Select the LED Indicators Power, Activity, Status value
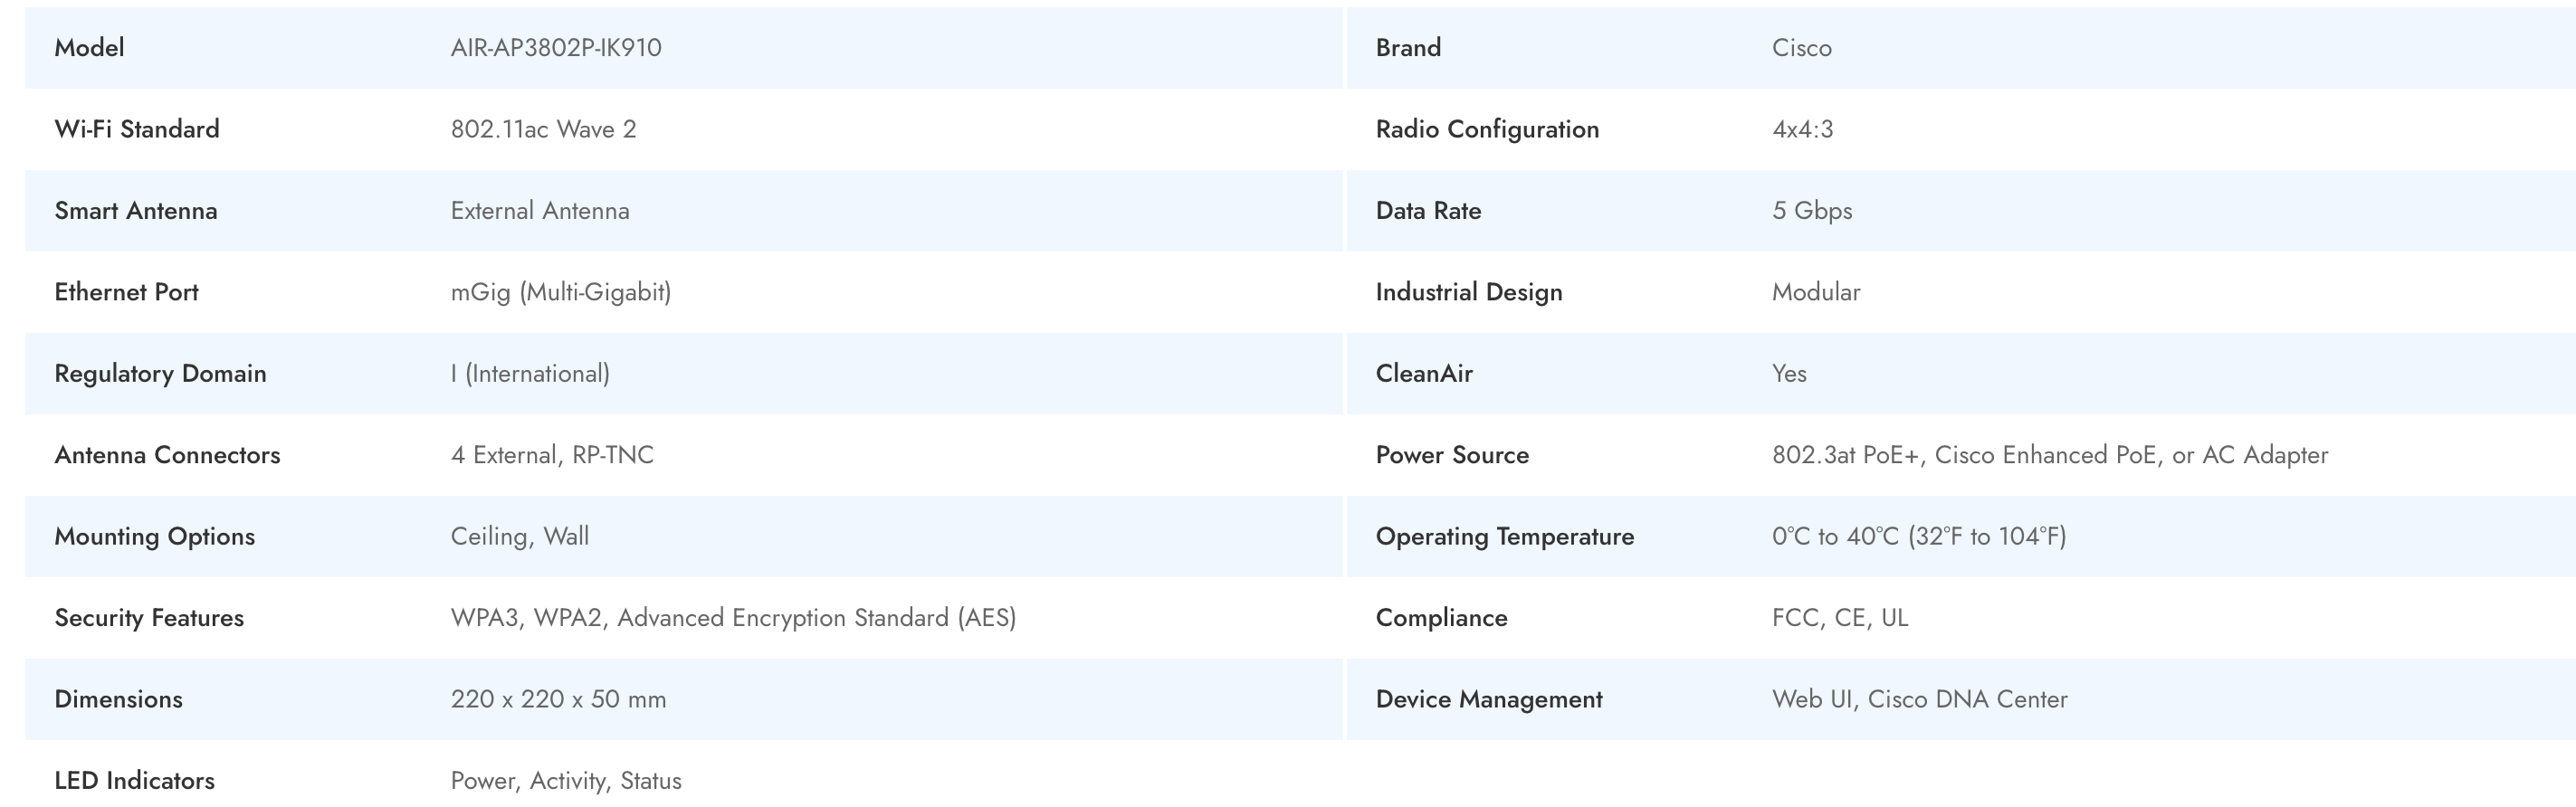Screen dimensions: 2576x807 coord(565,781)
